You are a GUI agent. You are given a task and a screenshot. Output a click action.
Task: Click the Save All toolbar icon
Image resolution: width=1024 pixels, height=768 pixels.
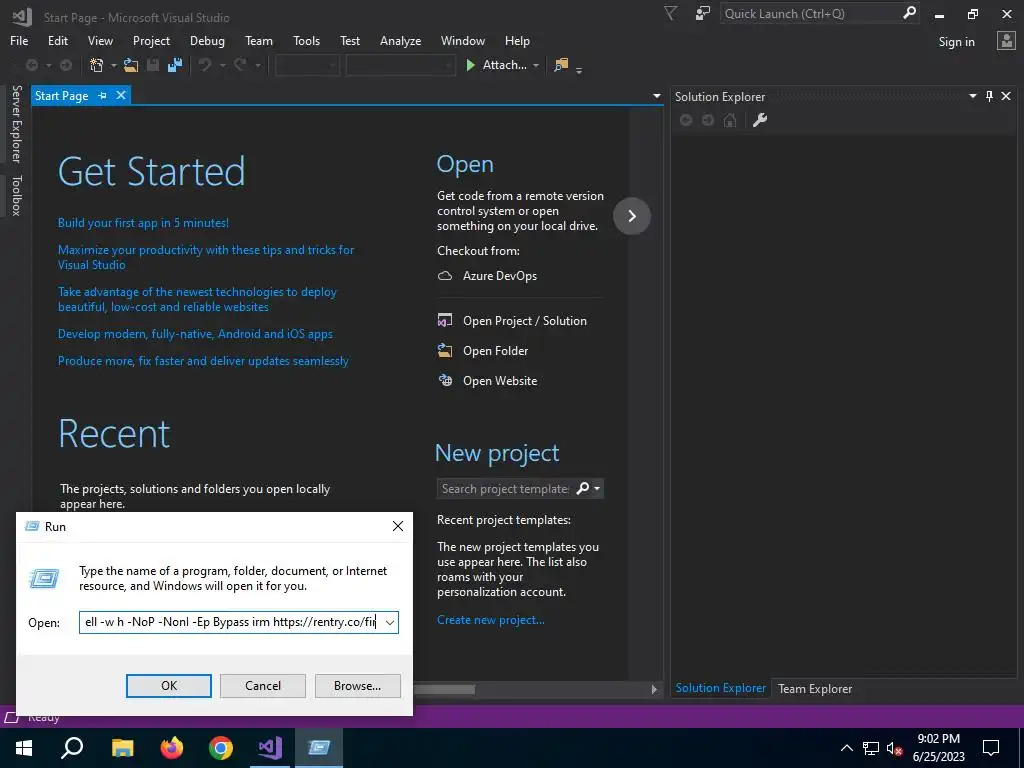pos(174,65)
